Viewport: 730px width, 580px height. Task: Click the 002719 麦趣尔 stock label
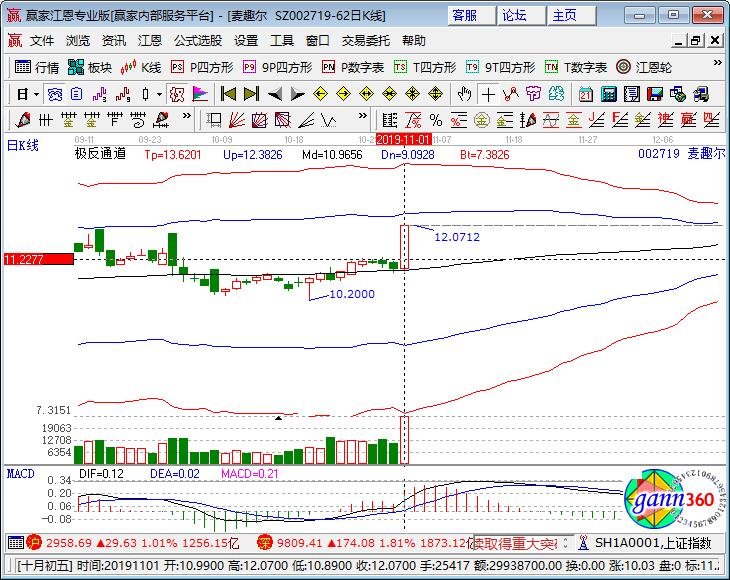681,154
